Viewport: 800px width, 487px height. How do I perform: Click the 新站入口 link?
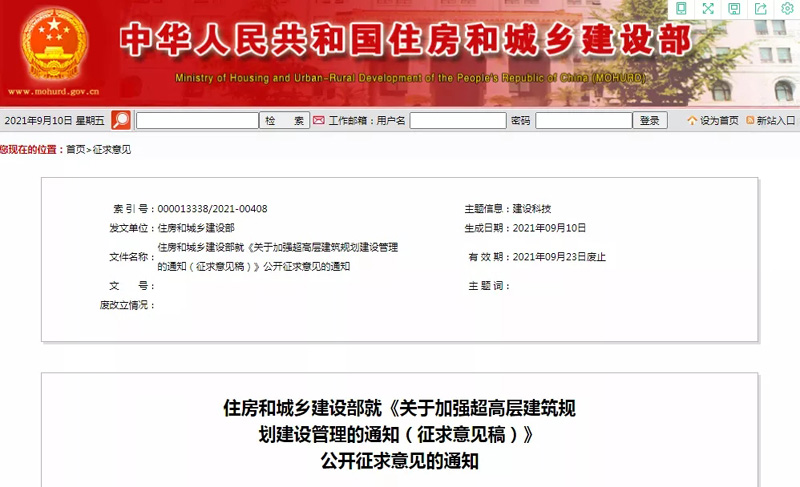pyautogui.click(x=776, y=120)
